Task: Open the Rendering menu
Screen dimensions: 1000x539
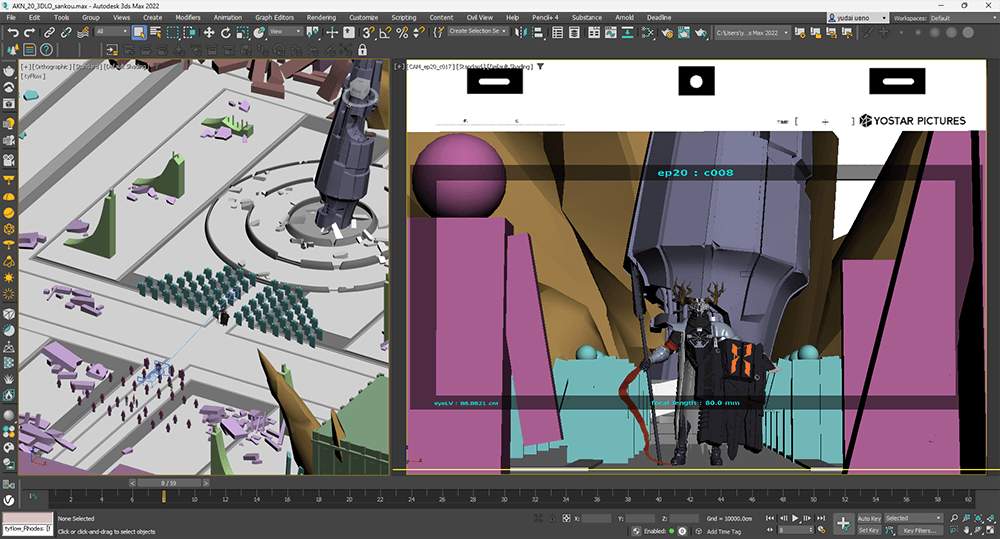Action: coord(321,18)
